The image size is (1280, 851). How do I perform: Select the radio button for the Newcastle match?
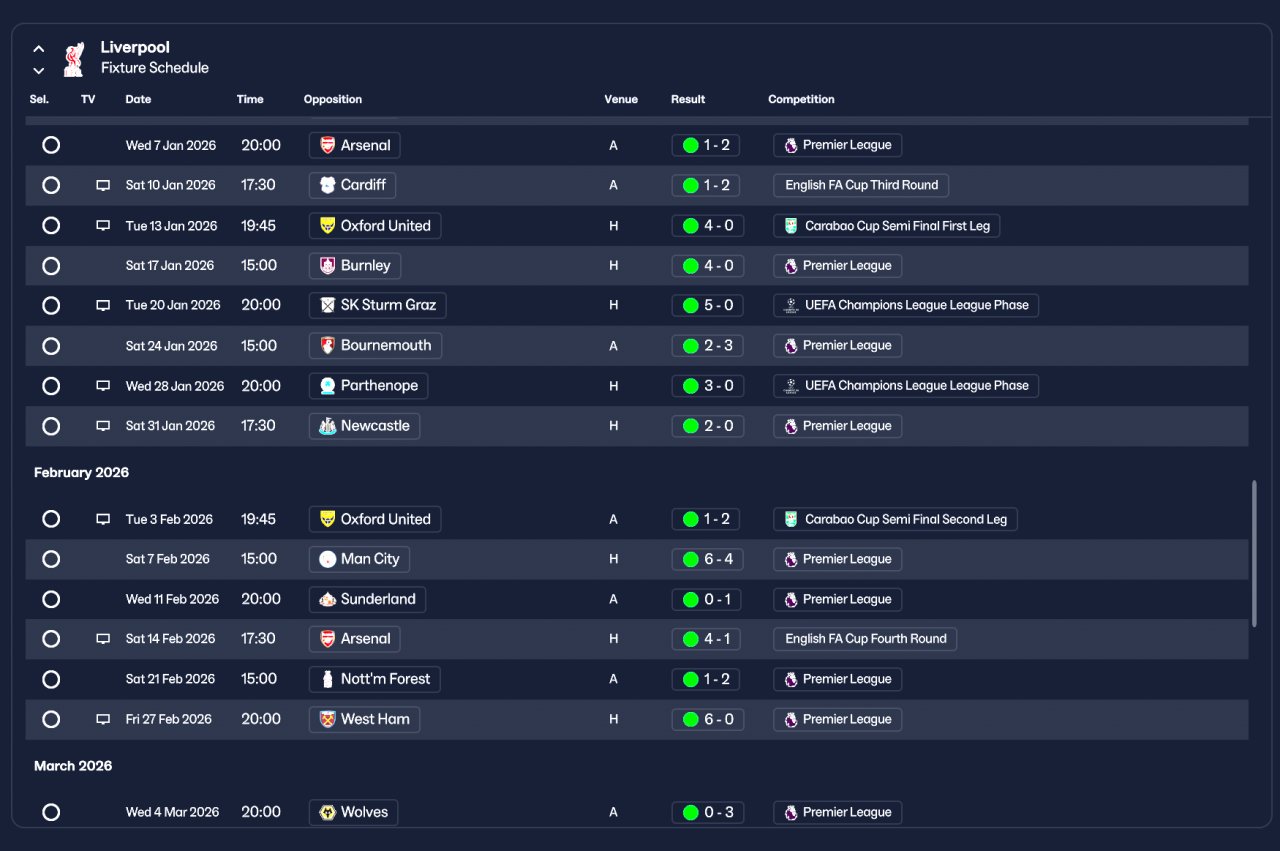(x=51, y=426)
